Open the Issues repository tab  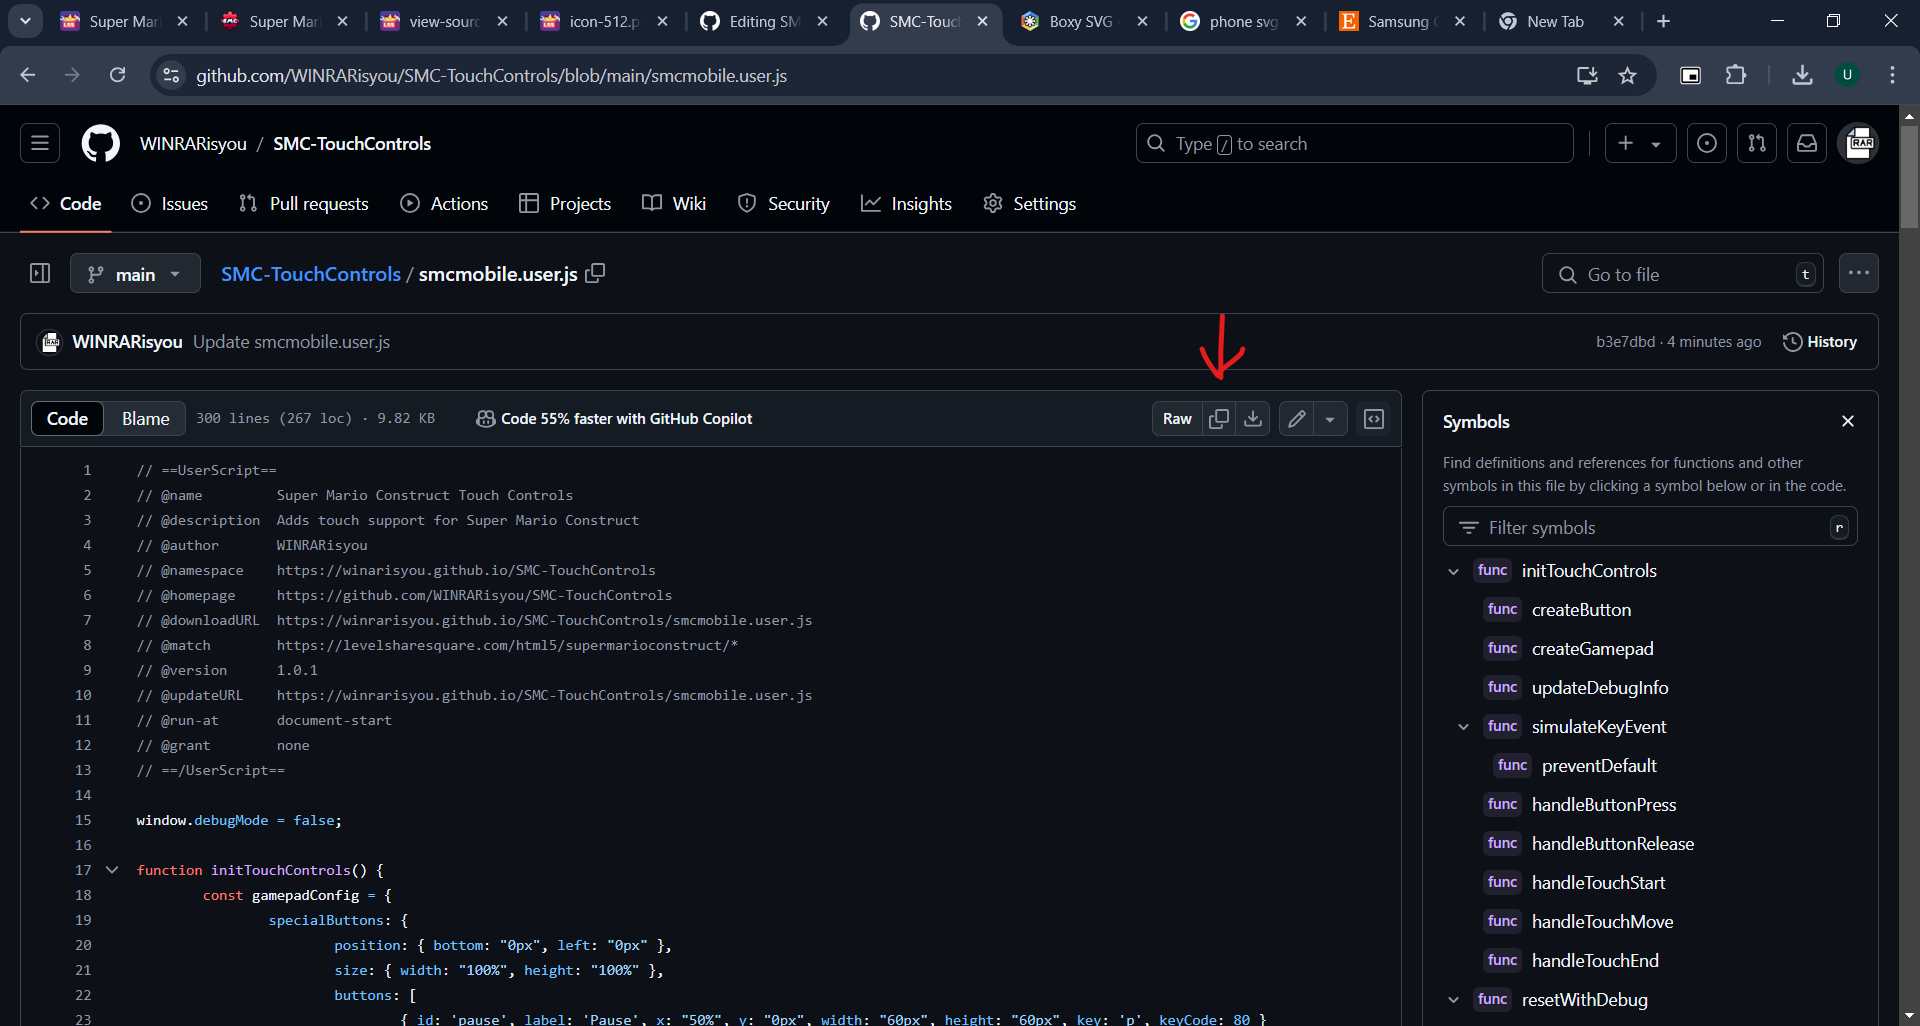pos(170,203)
